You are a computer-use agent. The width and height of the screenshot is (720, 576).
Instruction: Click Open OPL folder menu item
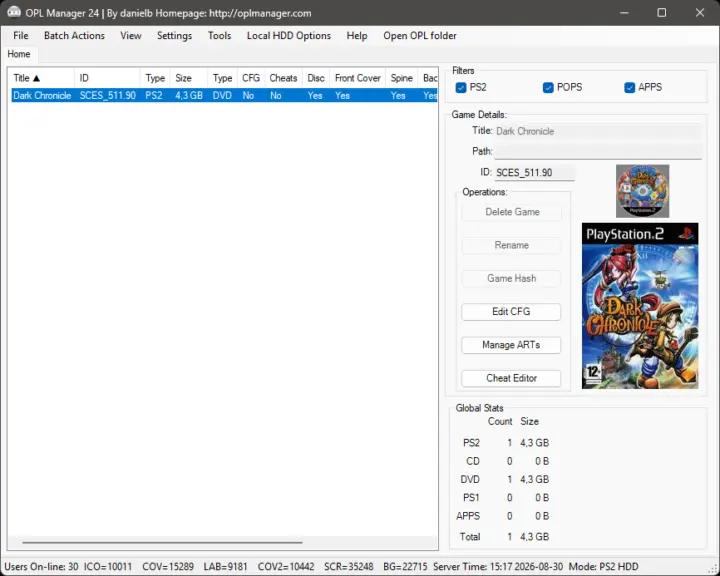(x=420, y=35)
